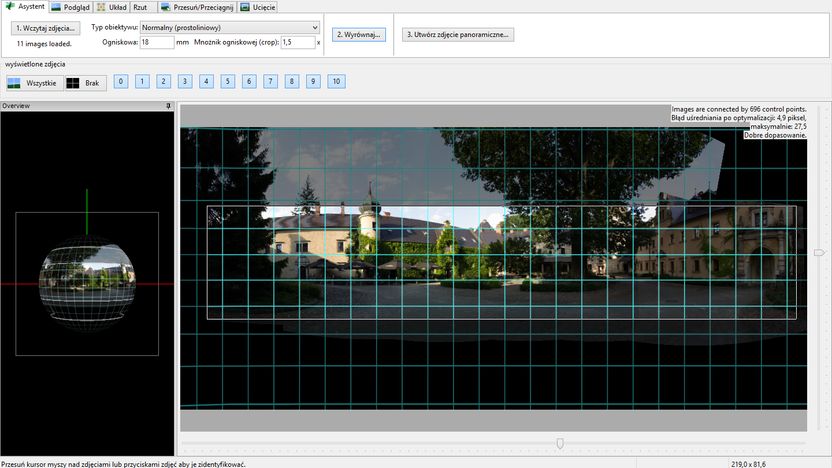The height and width of the screenshot is (468, 832).
Task: Click the 2. Wyrównaj button
Action: coord(359,34)
